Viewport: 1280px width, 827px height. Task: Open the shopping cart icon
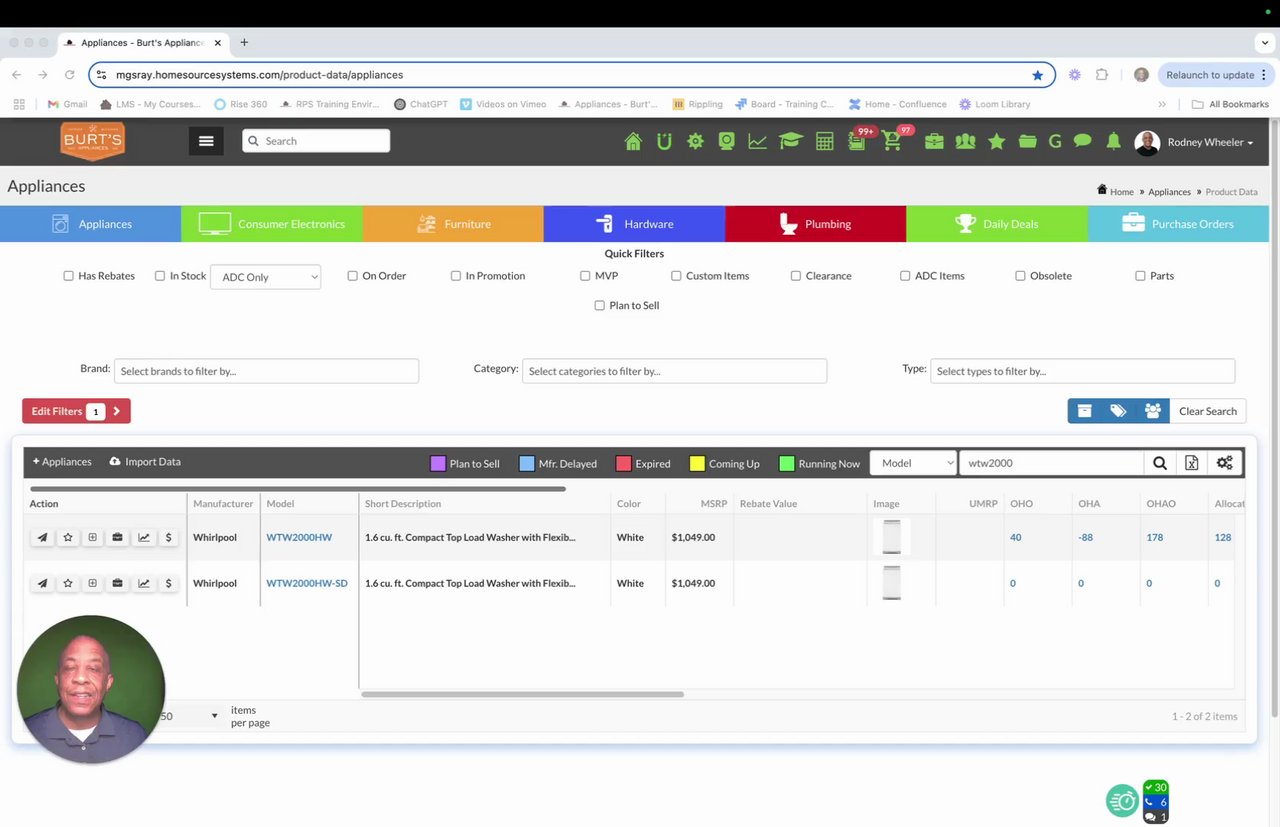coord(892,142)
